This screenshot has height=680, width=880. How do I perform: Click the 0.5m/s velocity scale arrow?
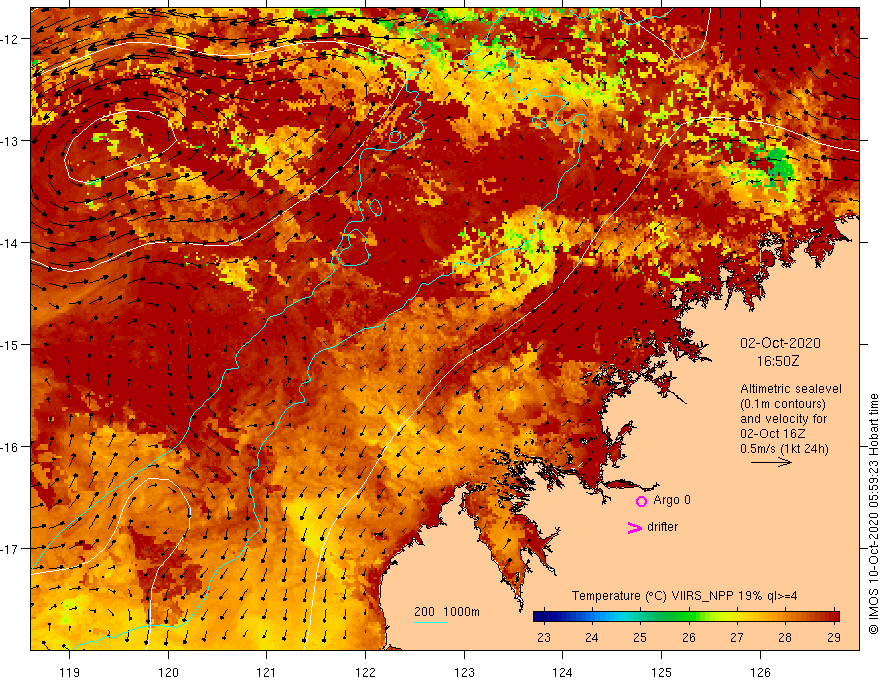pyautogui.click(x=772, y=462)
